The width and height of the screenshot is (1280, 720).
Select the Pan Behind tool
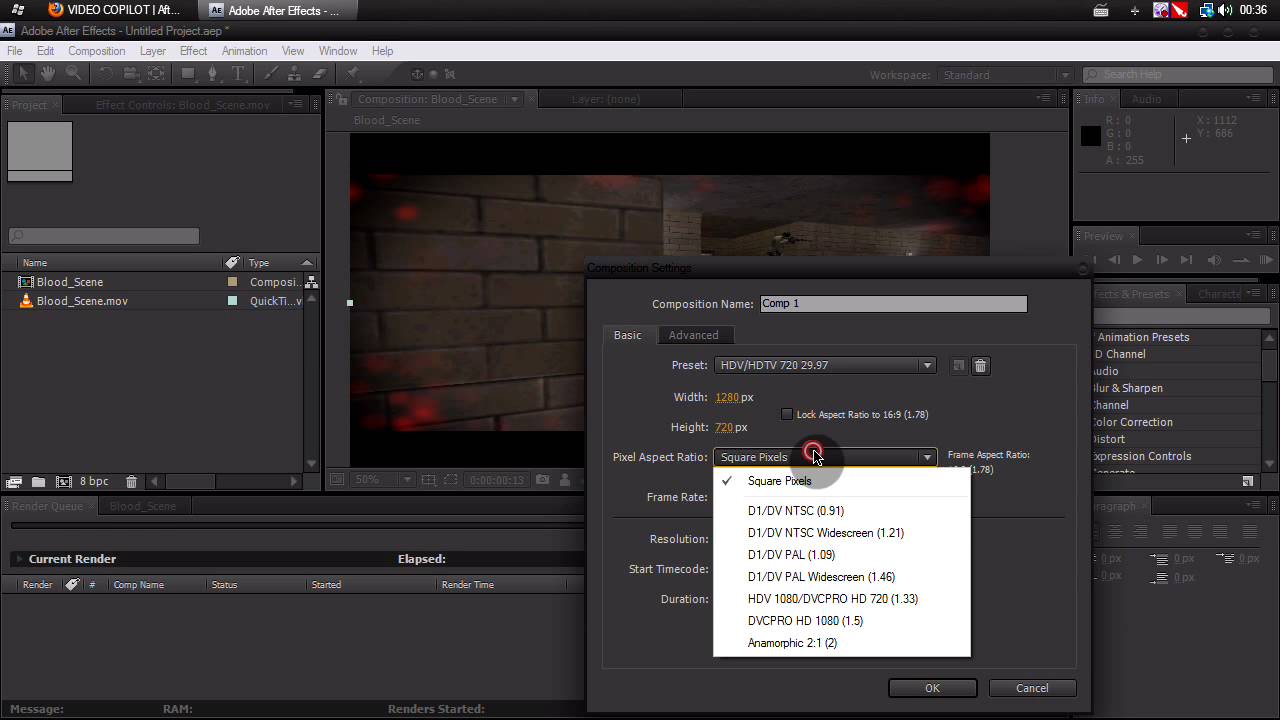[x=156, y=74]
